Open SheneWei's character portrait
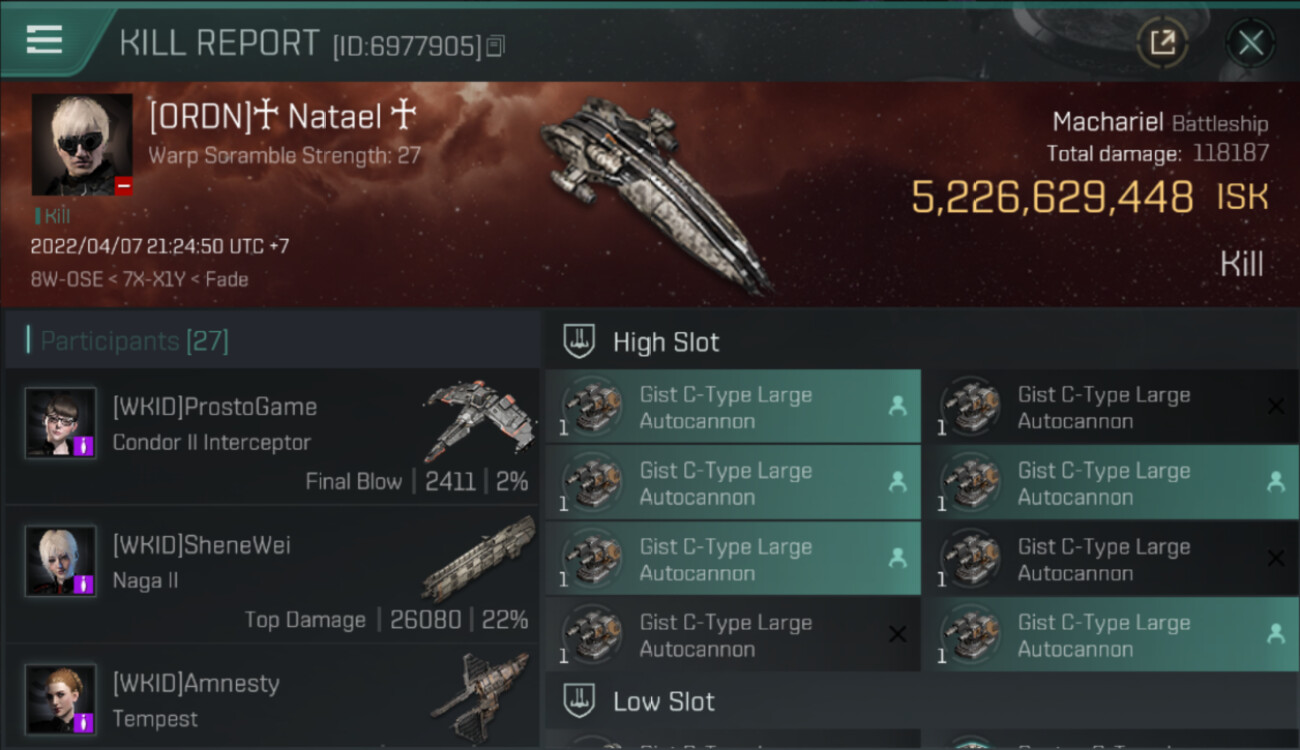 pyautogui.click(x=60, y=561)
